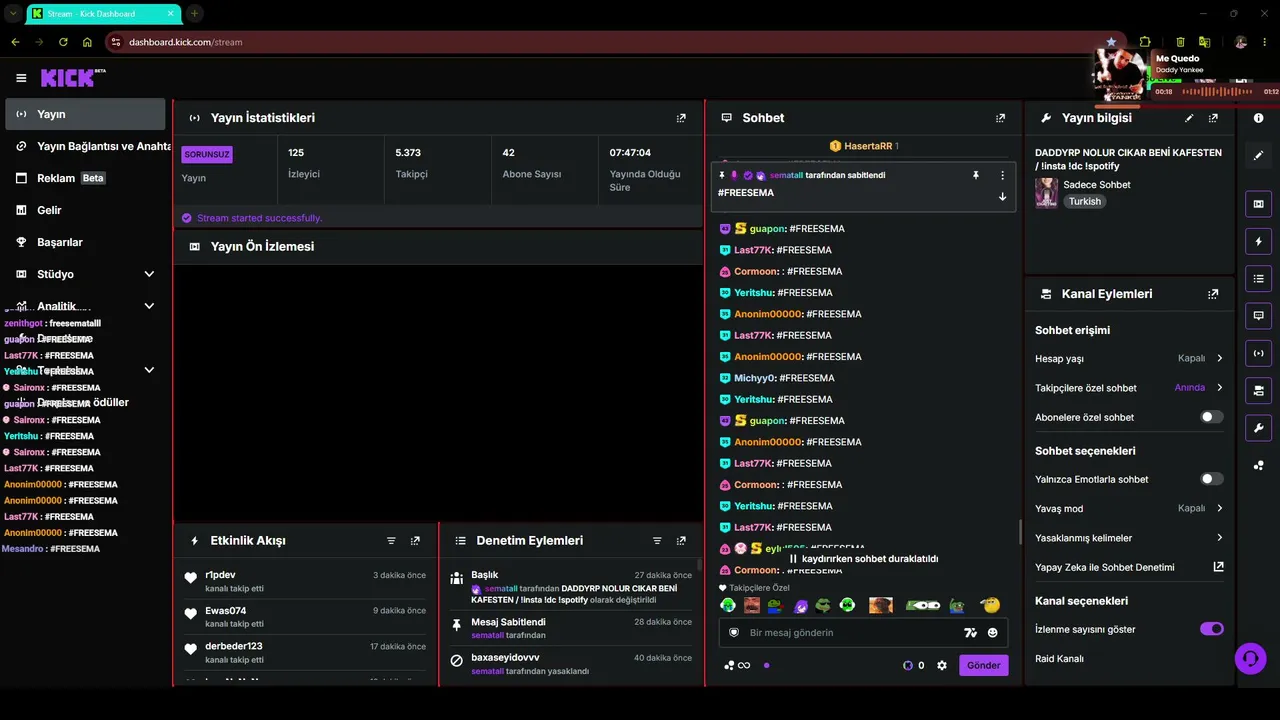
Task: Open the list icon in right sidebar
Action: tap(1258, 278)
